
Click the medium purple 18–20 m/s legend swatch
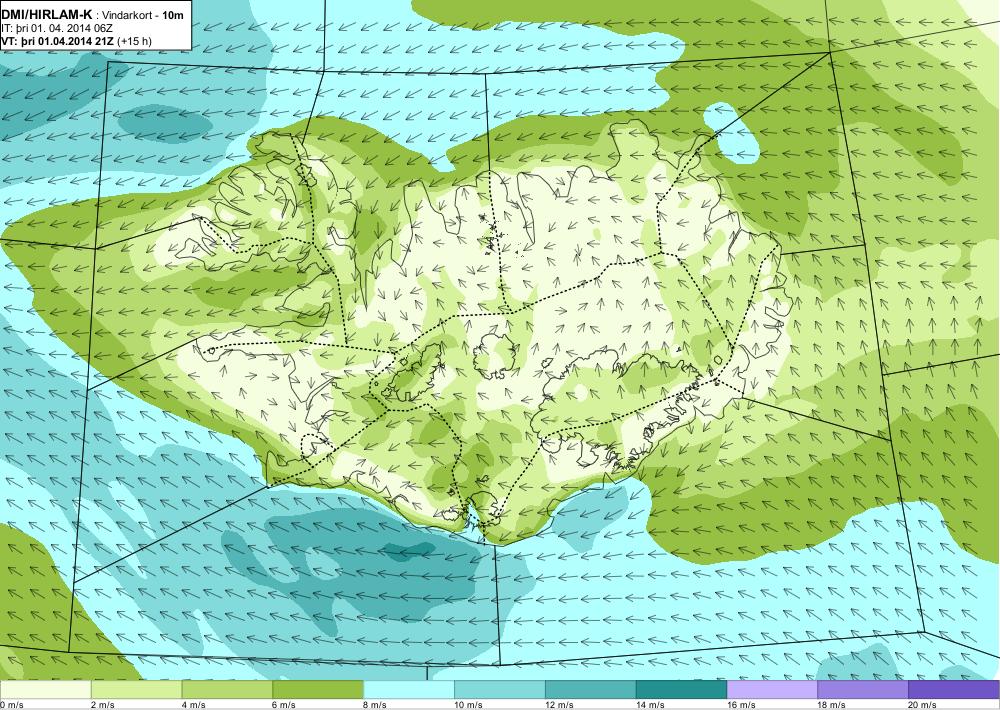(x=863, y=690)
